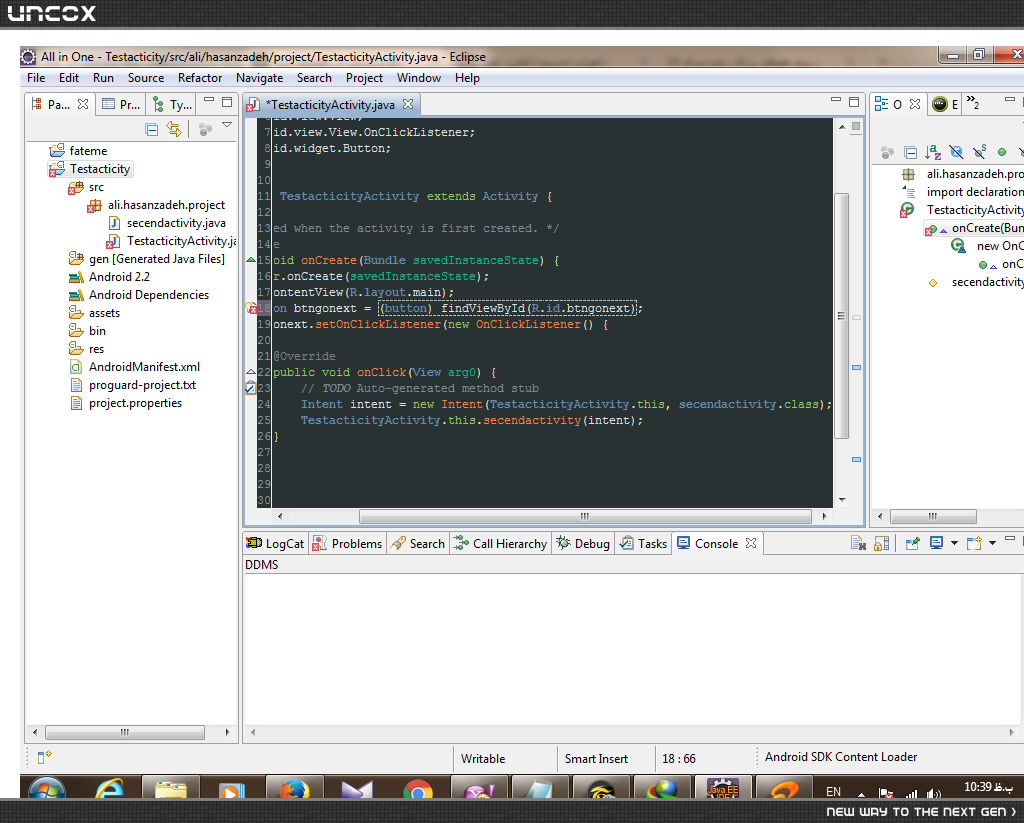Click the error marker on line 18

pos(251,308)
